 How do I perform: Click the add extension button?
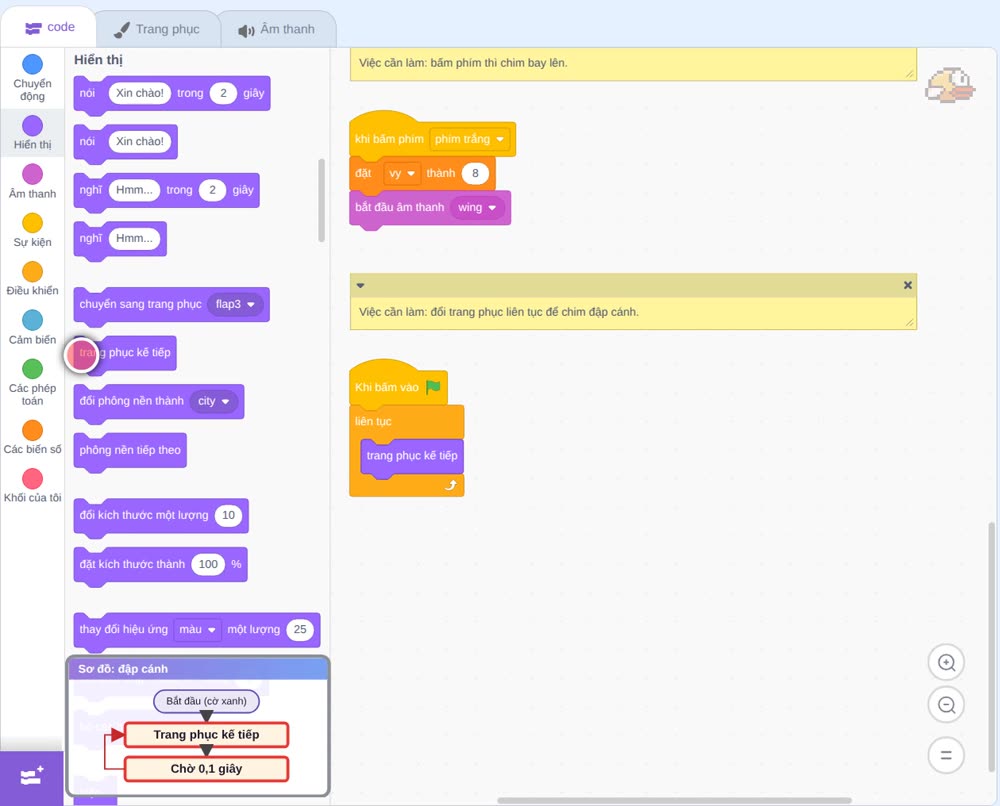pyautogui.click(x=32, y=777)
